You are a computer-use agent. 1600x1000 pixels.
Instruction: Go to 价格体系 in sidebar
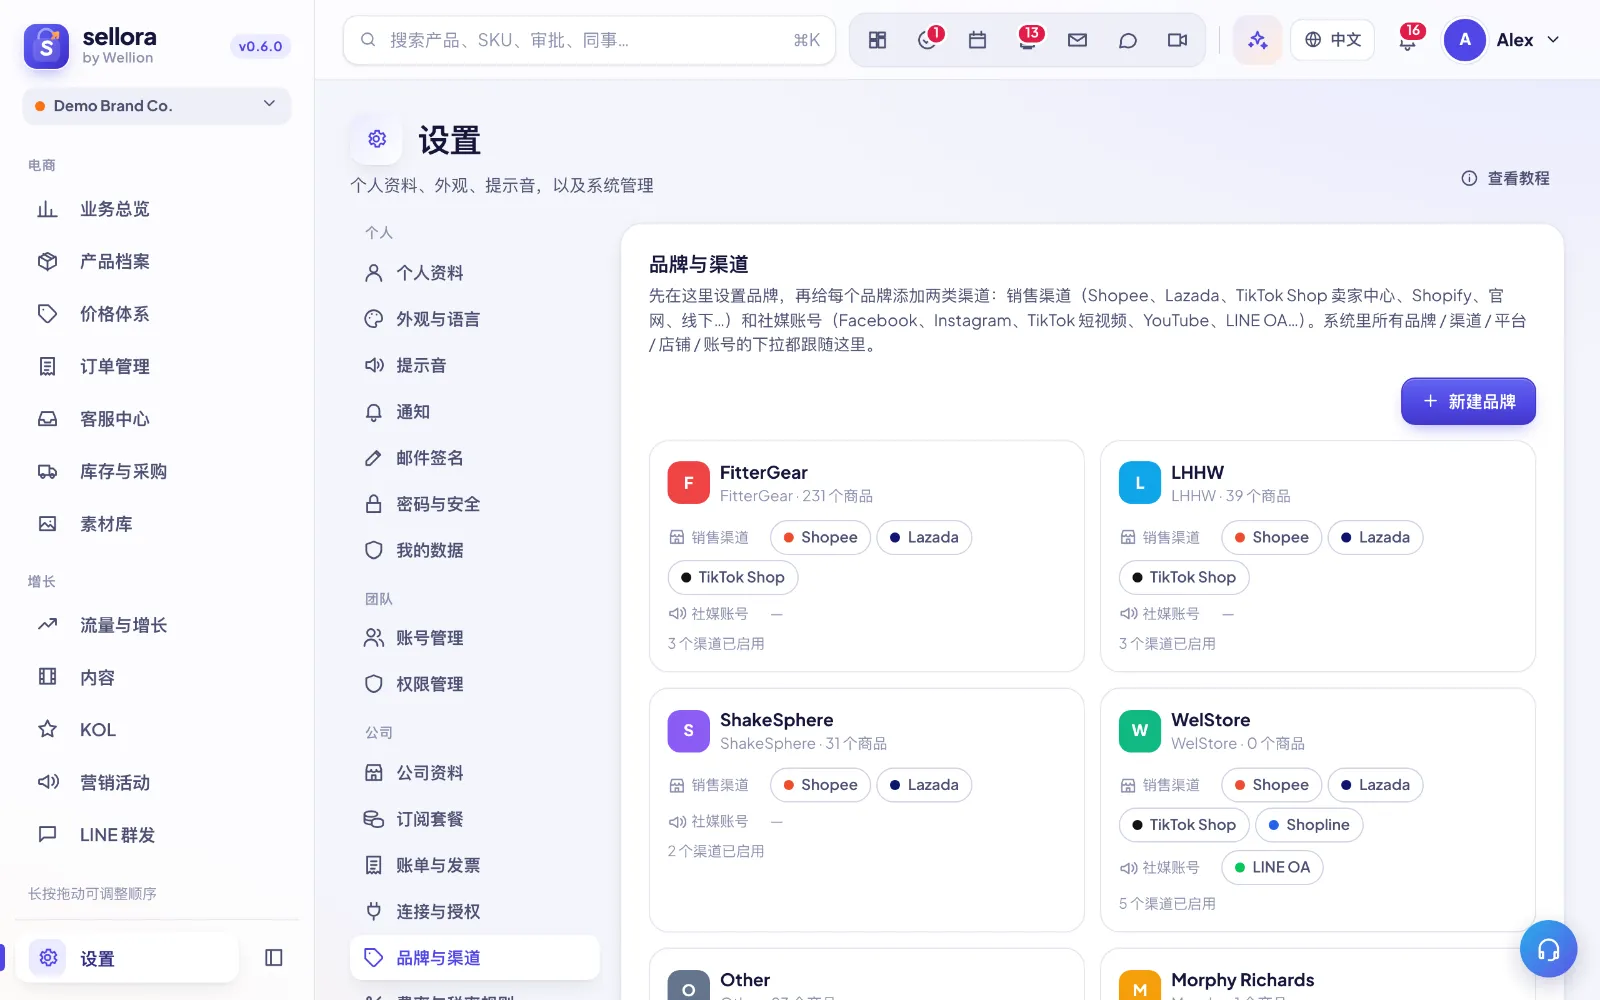(x=157, y=314)
